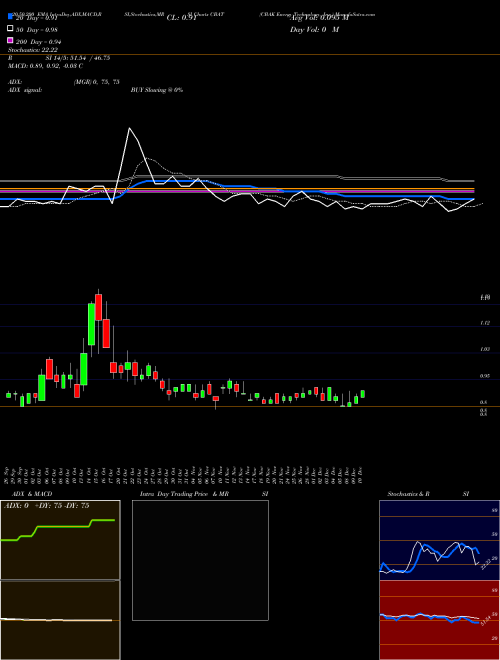Image resolution: width=500 pixels, height=660 pixels.
Task: Click the MACD lower sub-panel
Action: [x=60, y=620]
